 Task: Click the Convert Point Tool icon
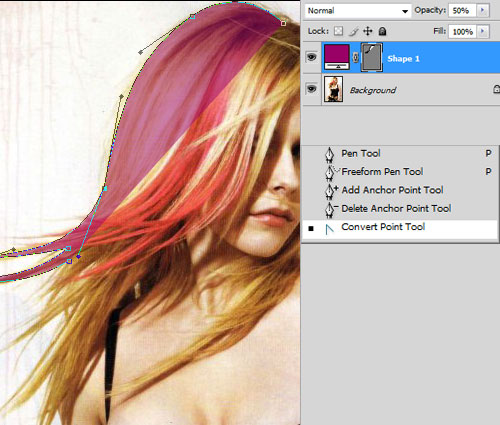(x=329, y=229)
